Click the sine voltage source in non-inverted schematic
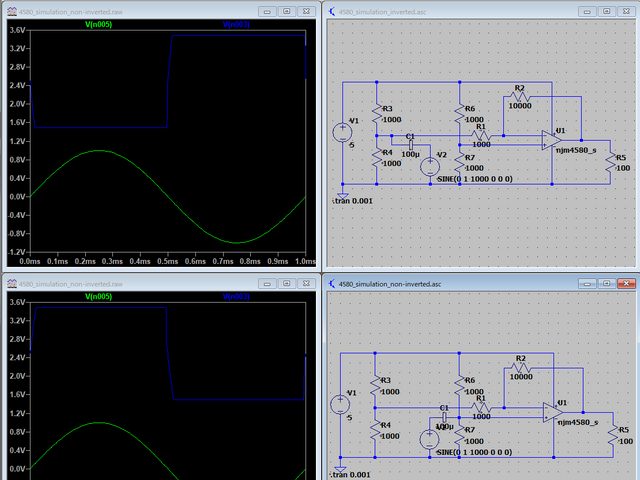The width and height of the screenshot is (640, 480). tap(429, 440)
